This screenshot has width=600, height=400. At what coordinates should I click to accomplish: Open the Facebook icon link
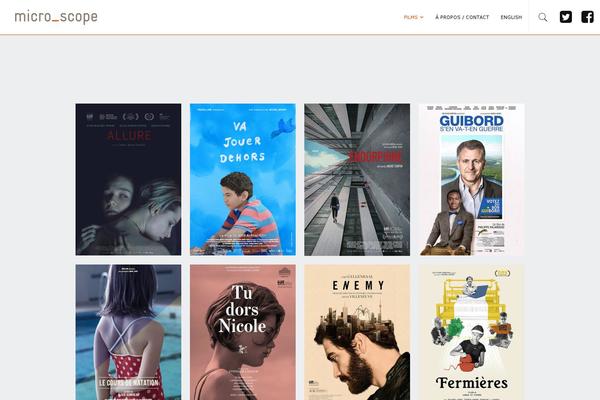[x=587, y=17]
